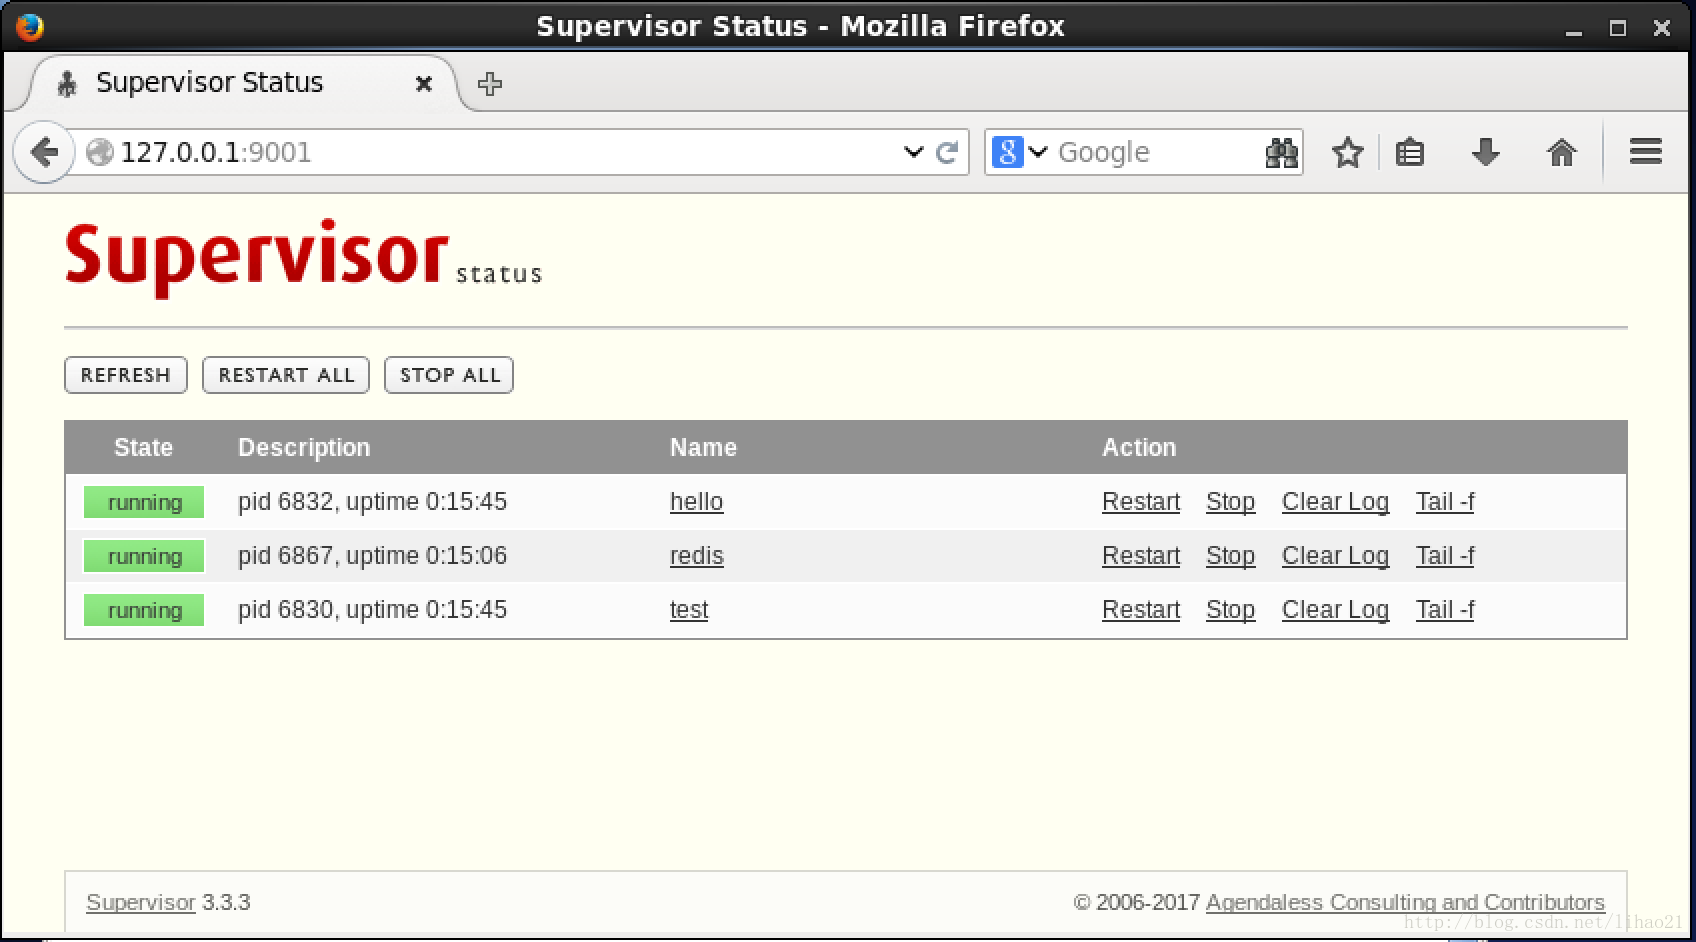Clear Log for the test process
1696x942 pixels.
(1335, 610)
